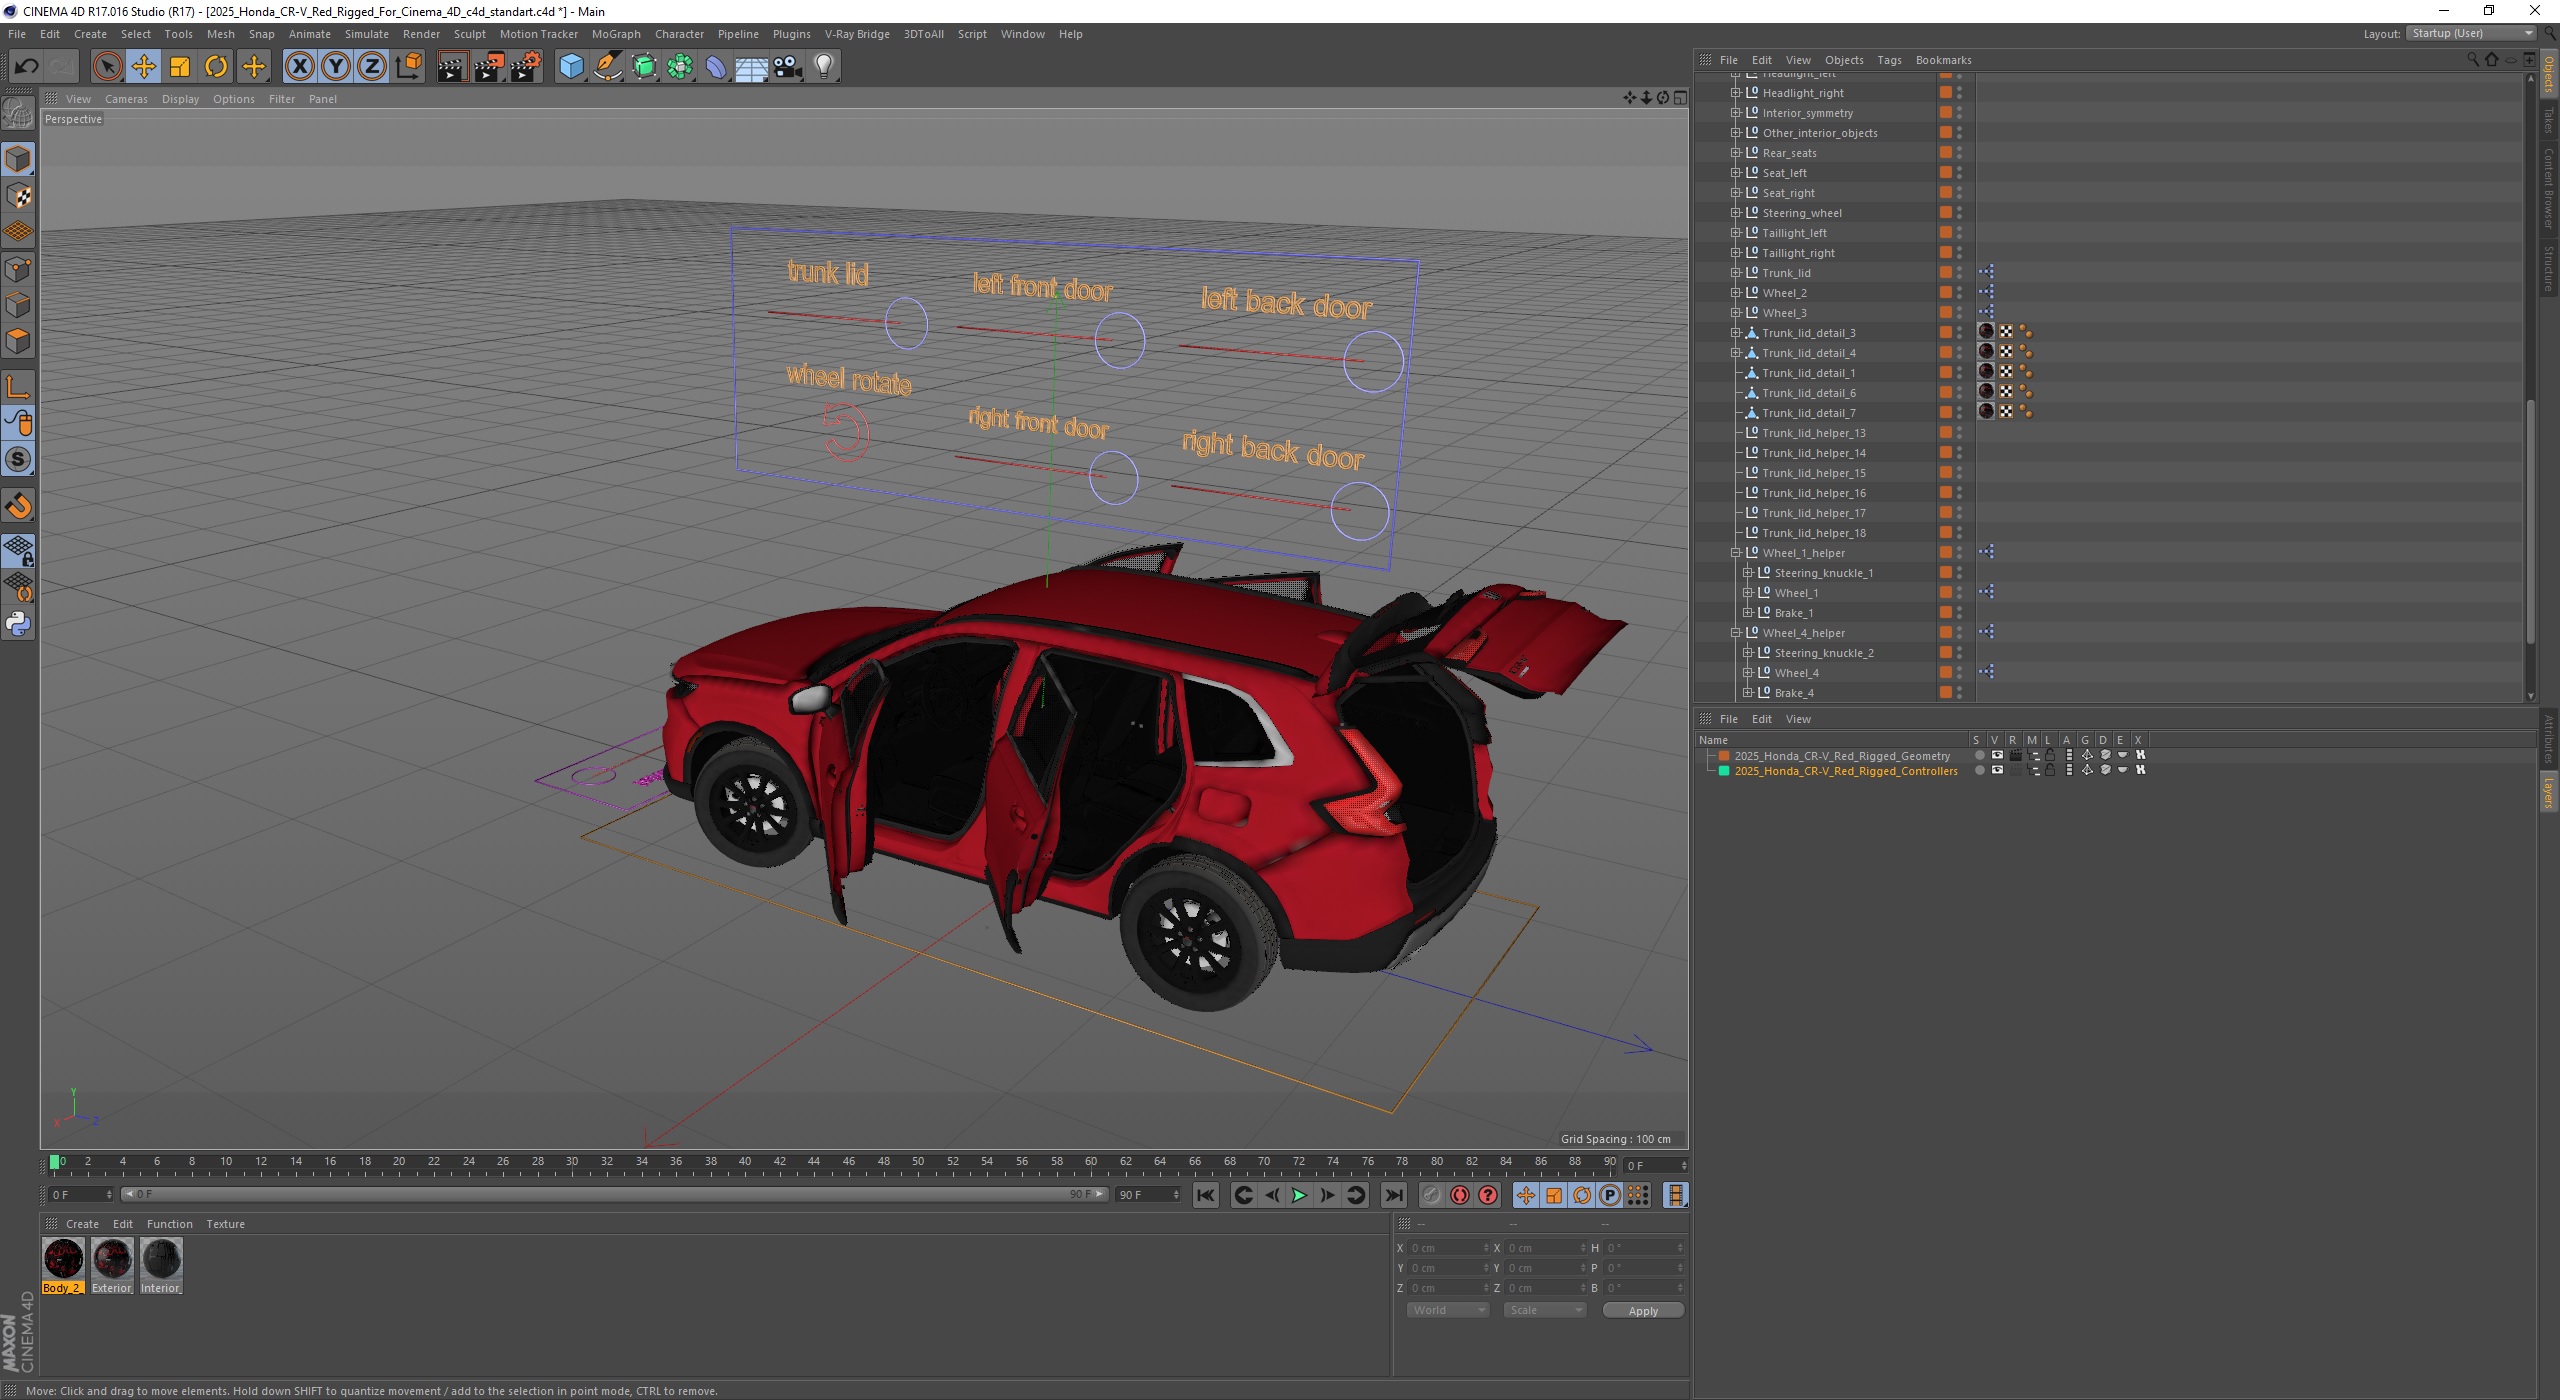This screenshot has height=1400, width=2560.
Task: Toggle the Geometry layer lock icon
Action: click(2050, 756)
